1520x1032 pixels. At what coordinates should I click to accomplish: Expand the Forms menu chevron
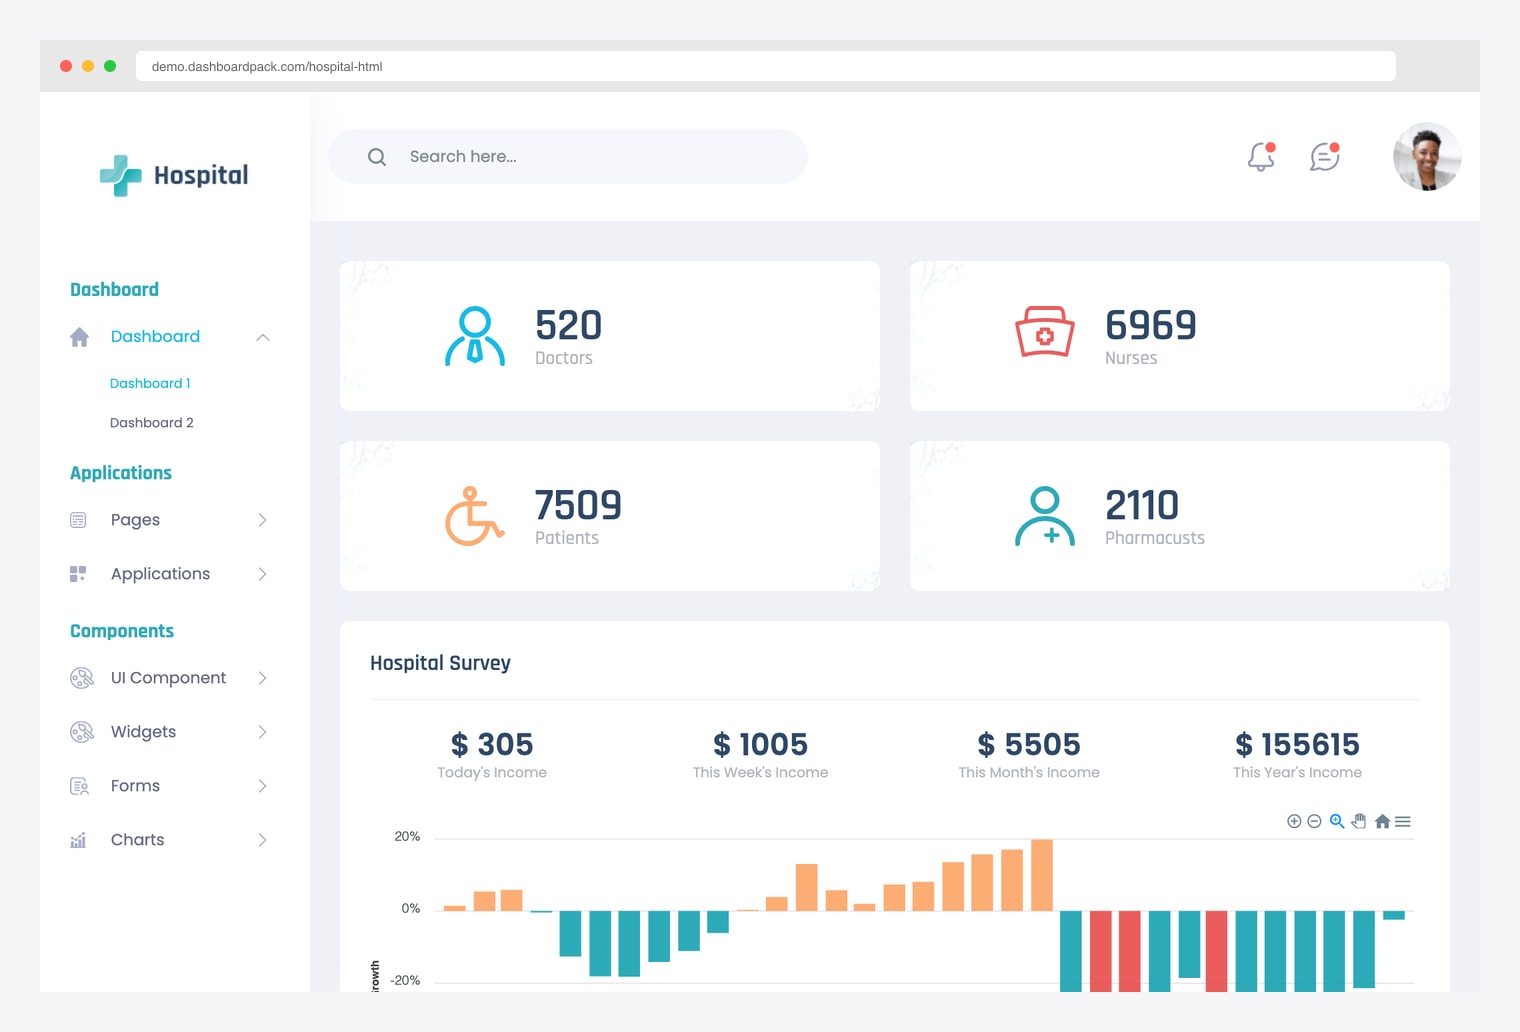pyautogui.click(x=263, y=786)
